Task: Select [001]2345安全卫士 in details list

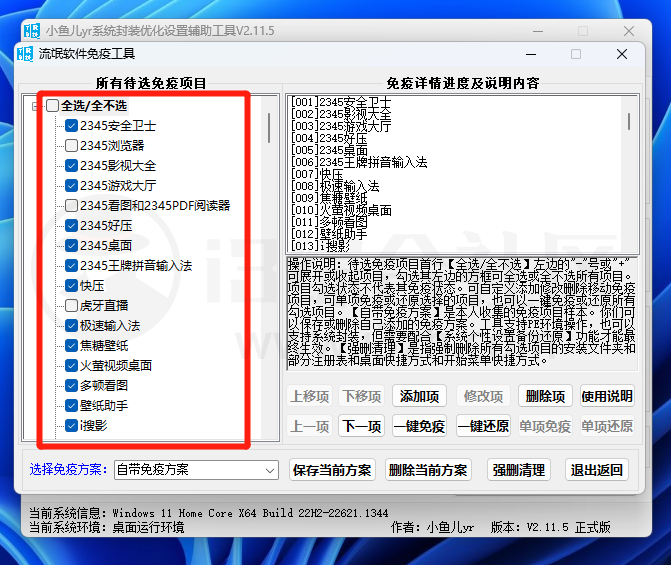Action: 341,102
